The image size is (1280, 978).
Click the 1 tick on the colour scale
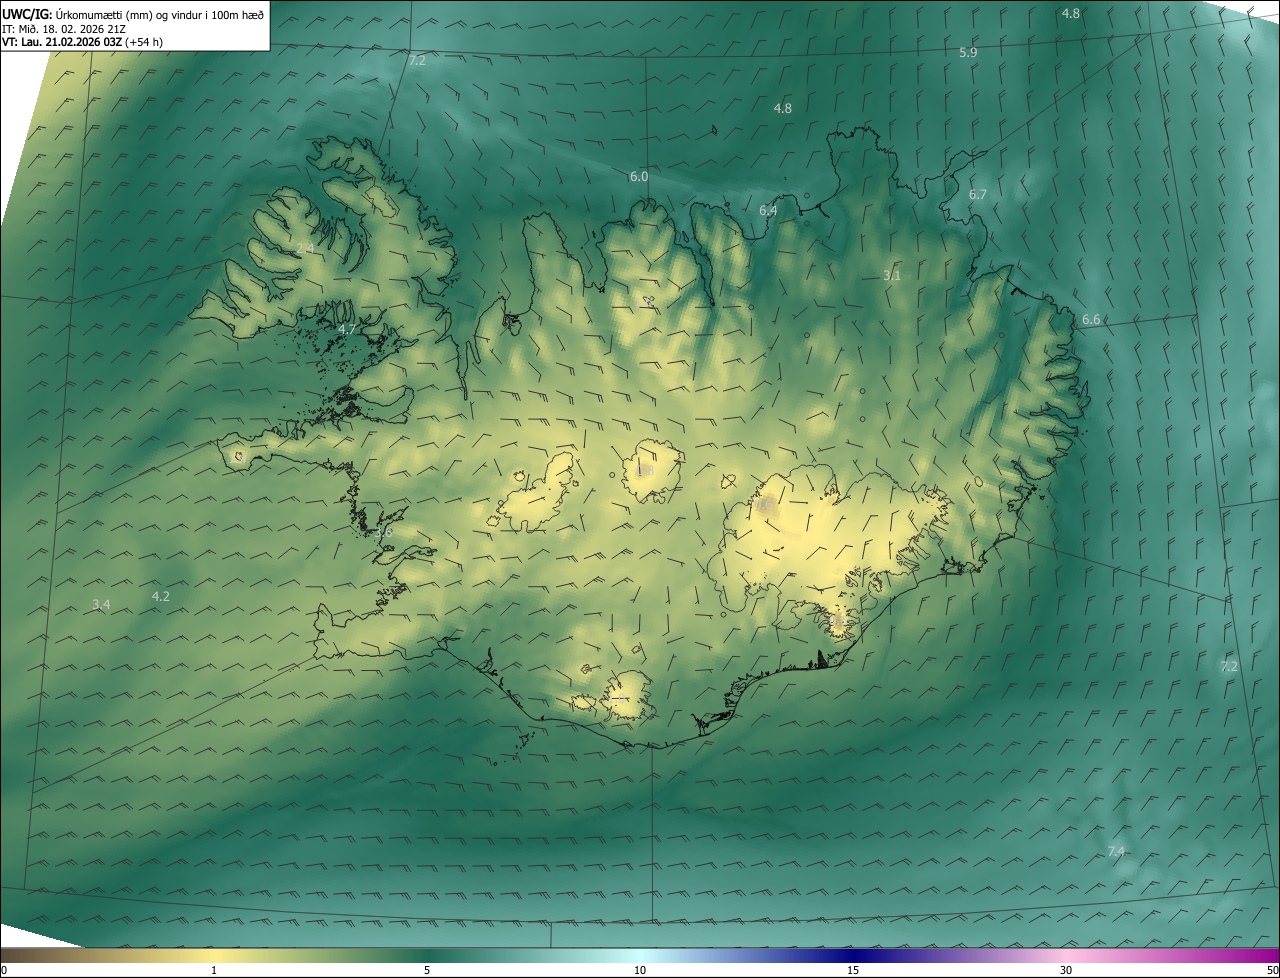(x=214, y=970)
